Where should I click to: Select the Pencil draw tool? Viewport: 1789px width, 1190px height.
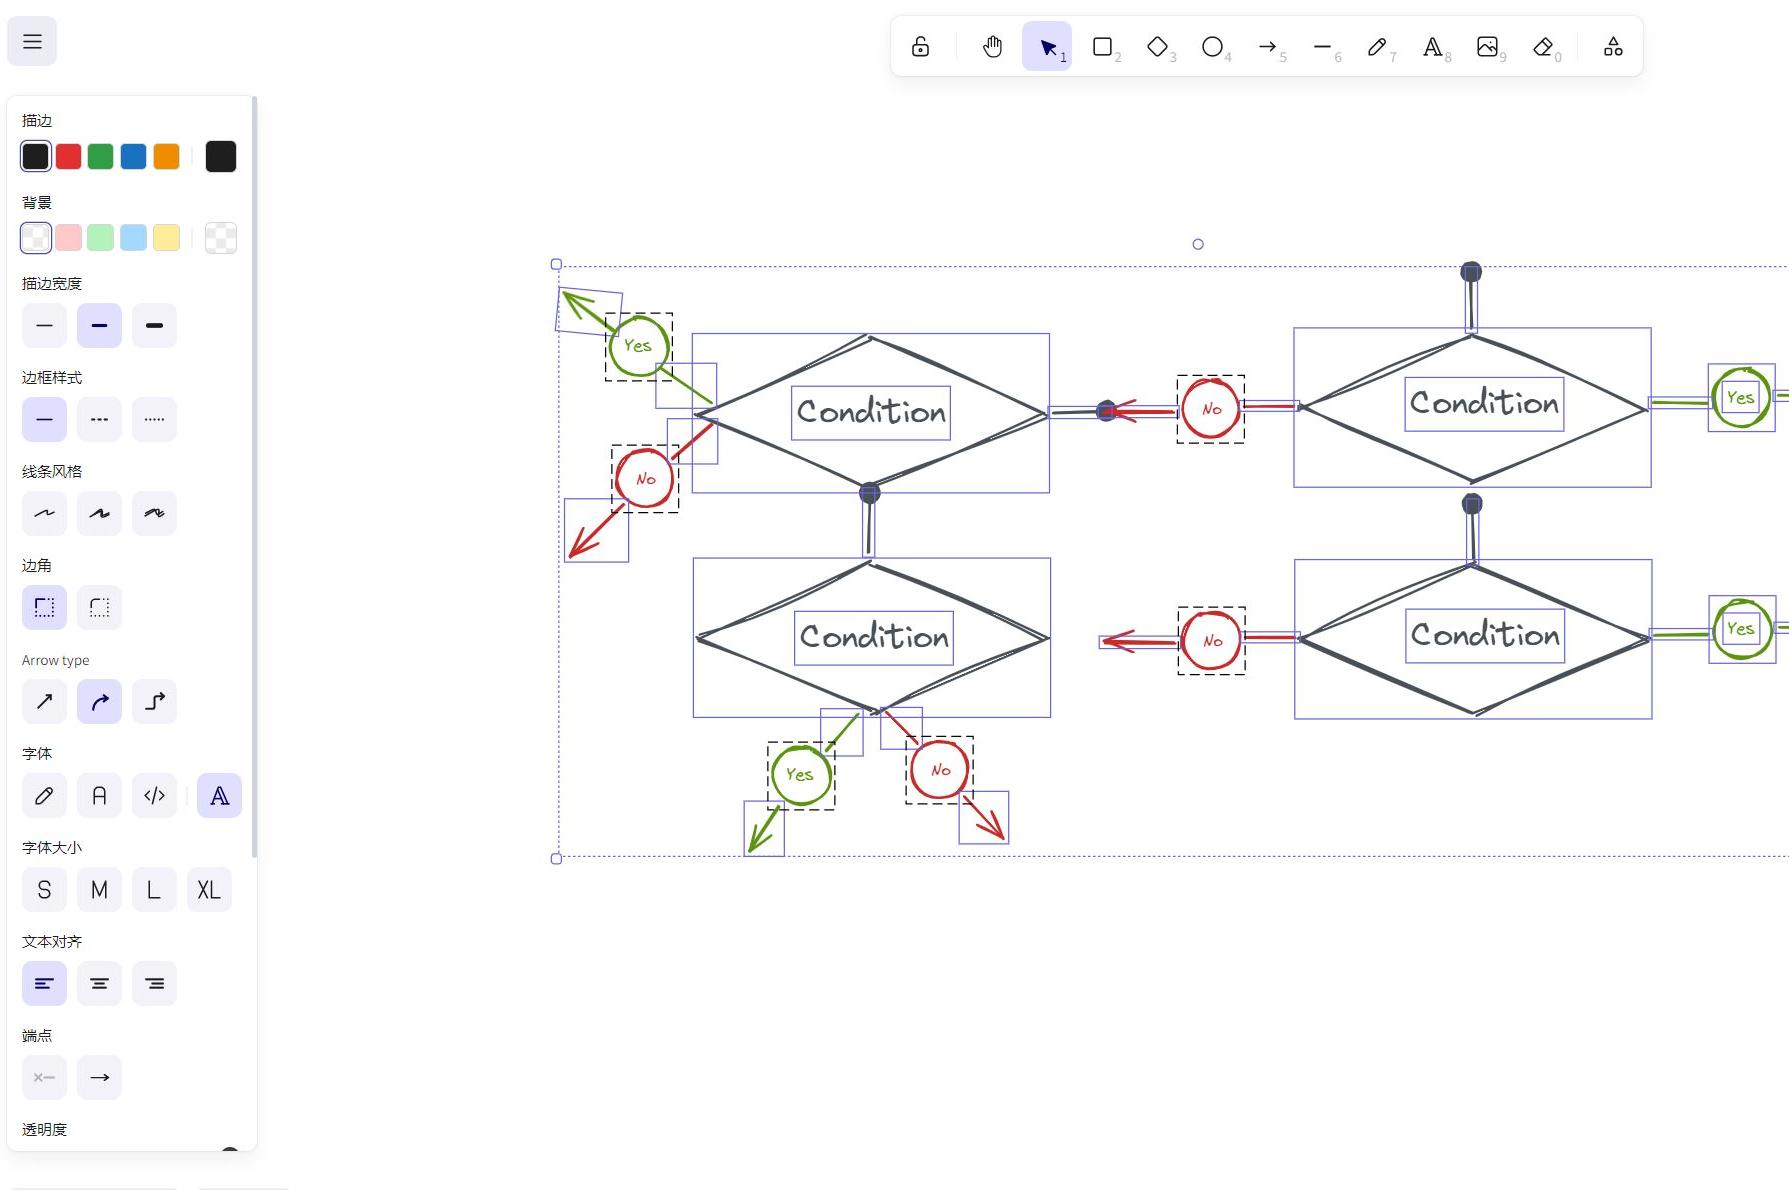coord(1378,47)
